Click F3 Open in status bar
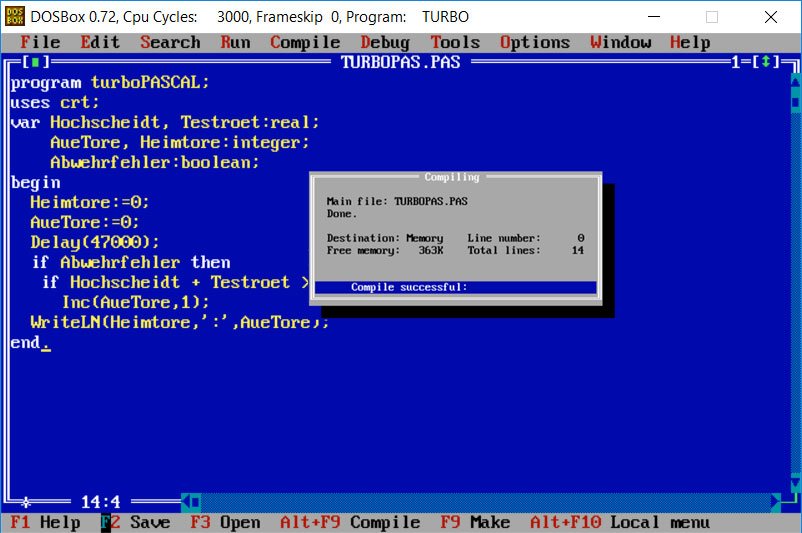The image size is (802, 533). point(225,522)
